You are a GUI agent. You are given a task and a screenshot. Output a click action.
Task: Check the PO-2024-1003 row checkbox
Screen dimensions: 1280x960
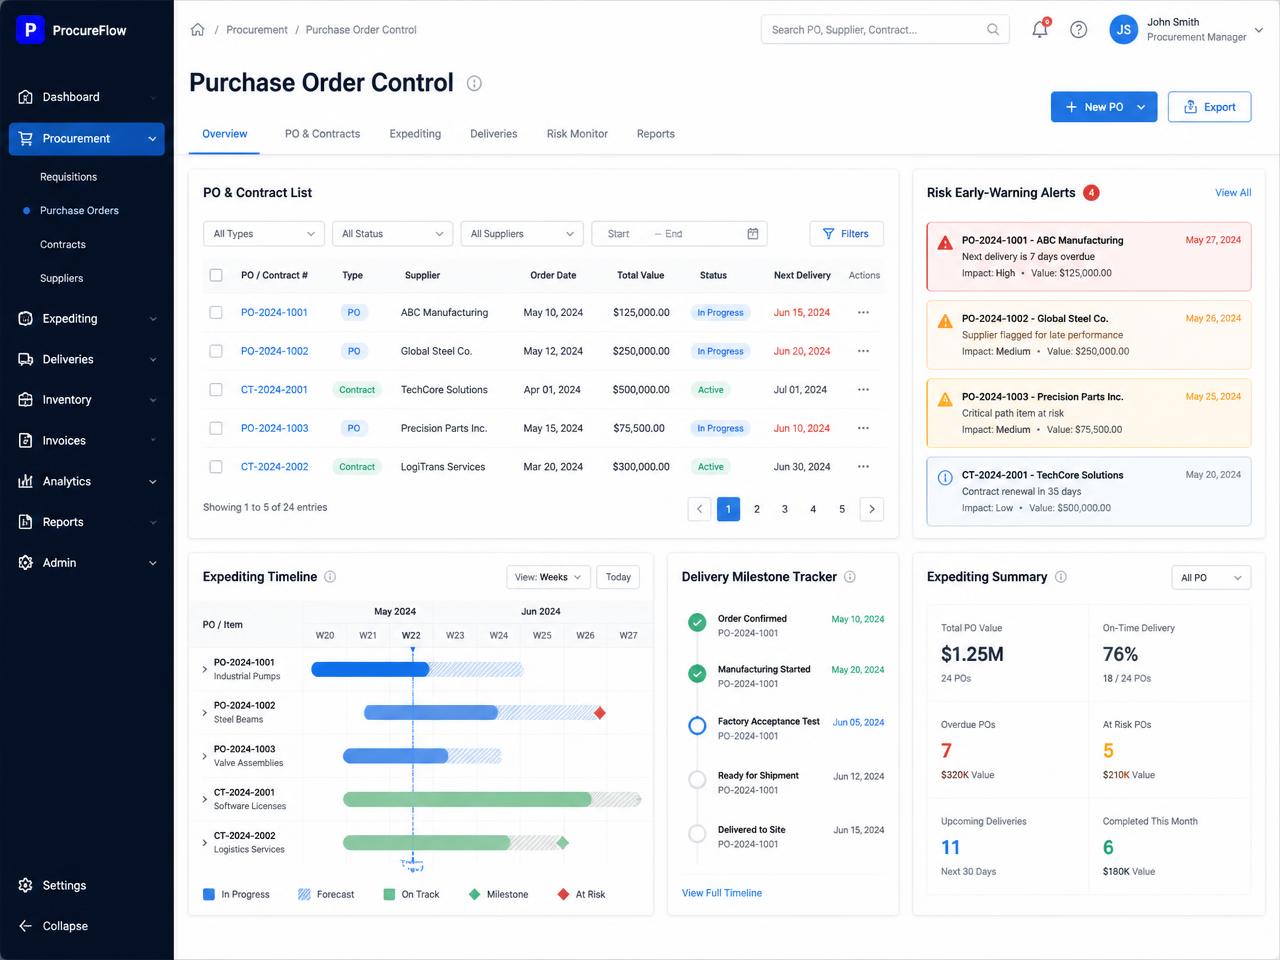[216, 428]
